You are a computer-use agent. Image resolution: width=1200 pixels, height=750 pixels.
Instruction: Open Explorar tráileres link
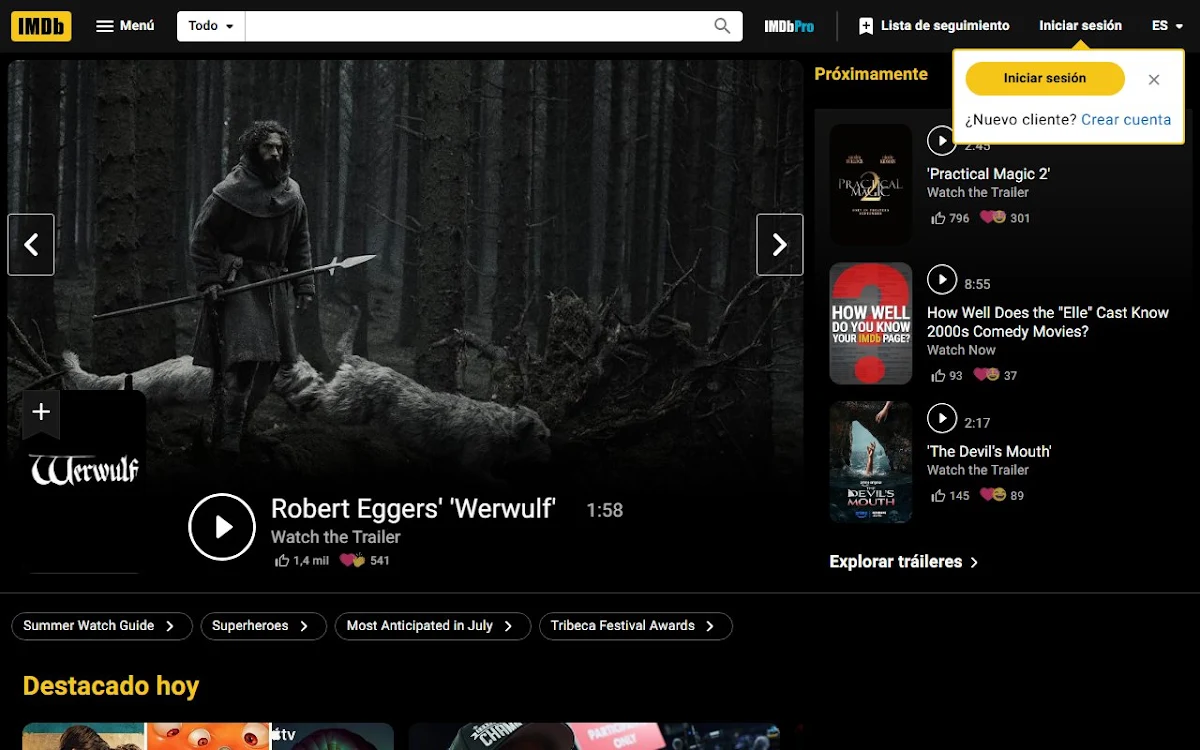904,562
